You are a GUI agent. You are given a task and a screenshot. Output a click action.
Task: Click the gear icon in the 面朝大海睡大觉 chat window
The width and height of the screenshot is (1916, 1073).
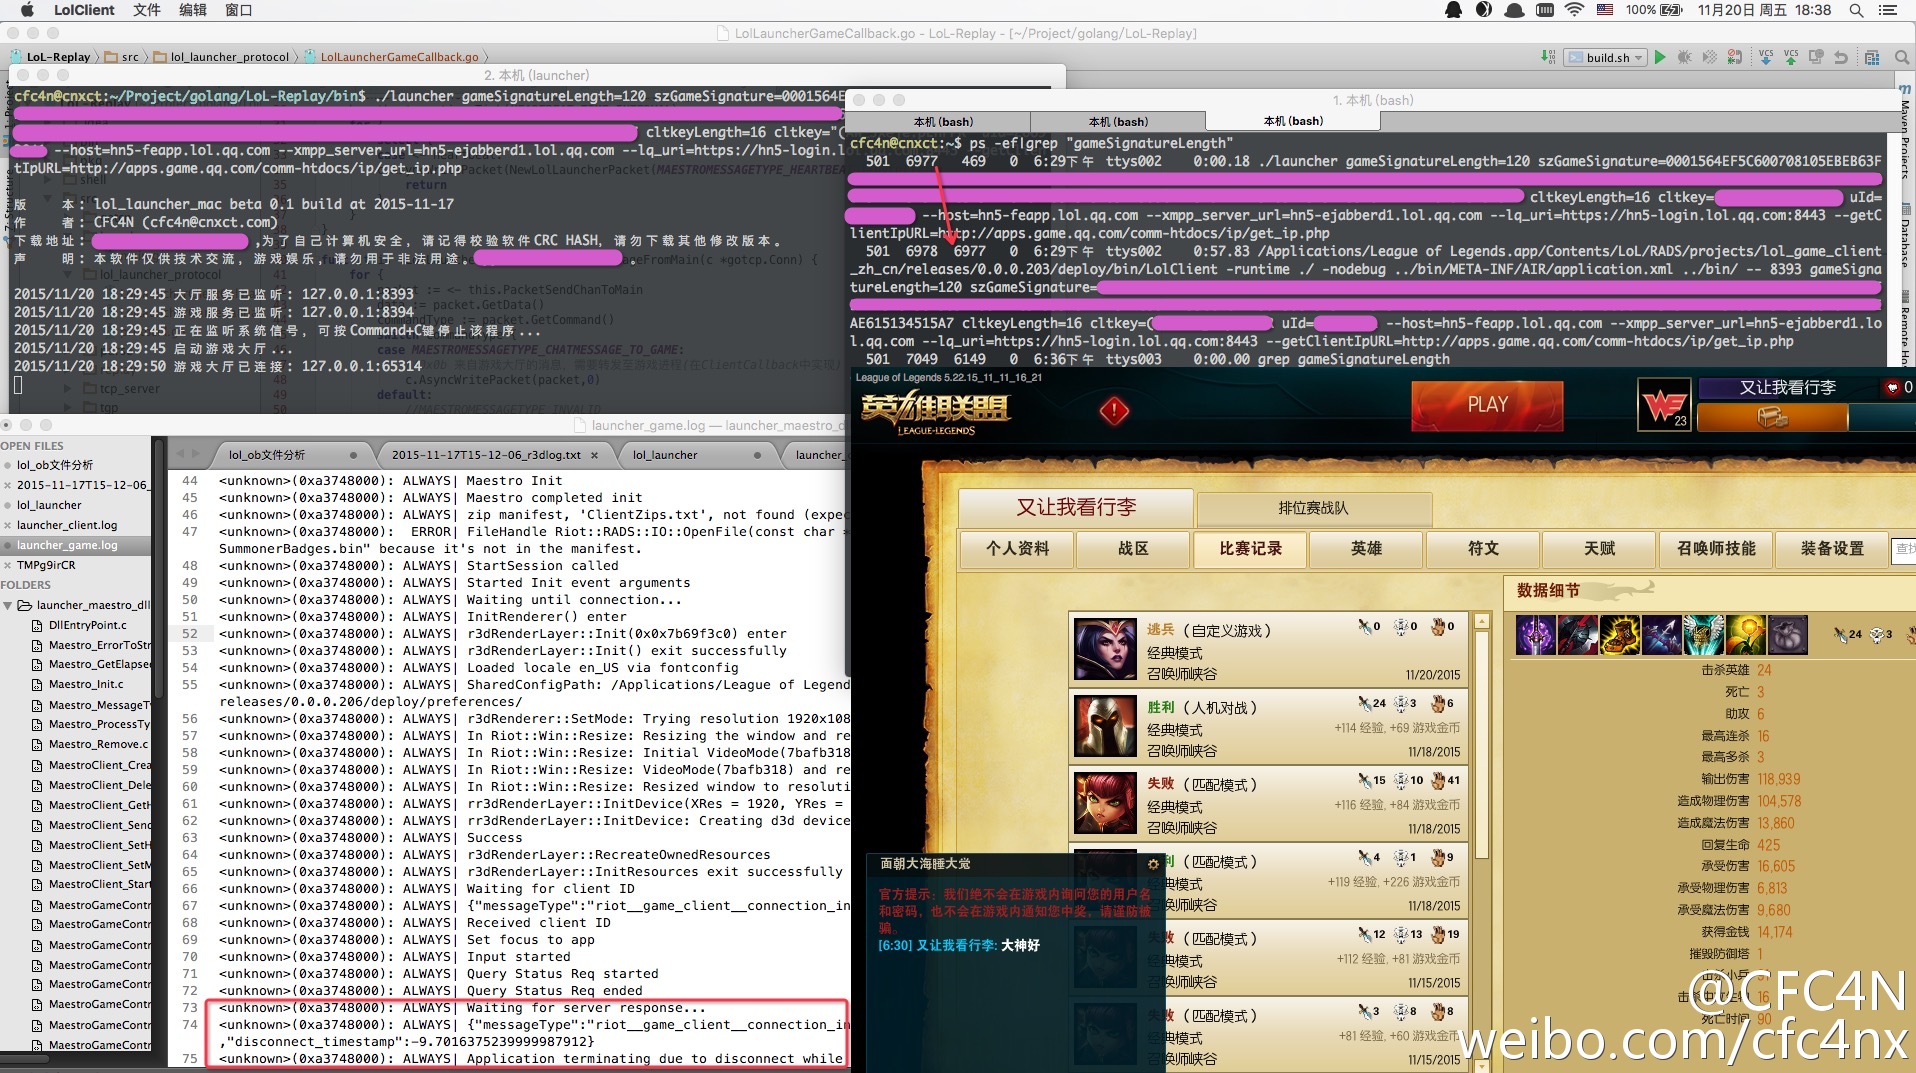(x=1153, y=864)
